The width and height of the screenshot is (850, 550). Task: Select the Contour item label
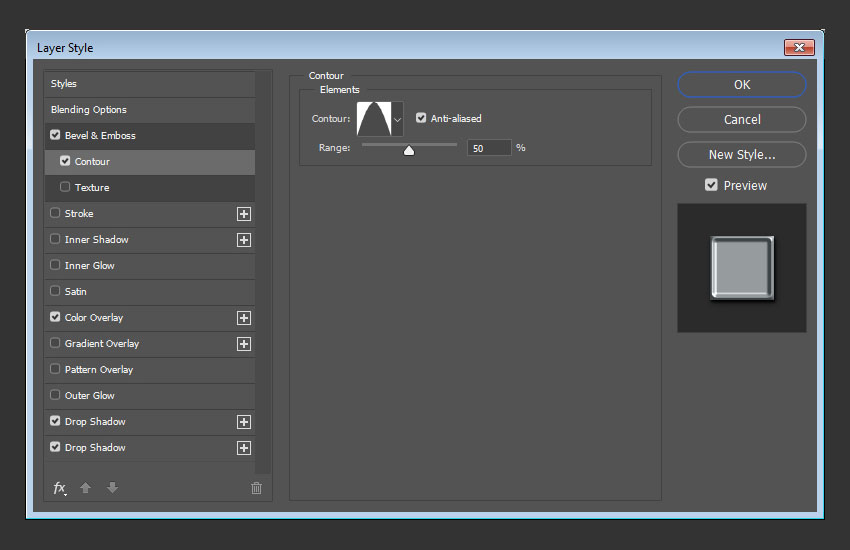coord(92,161)
